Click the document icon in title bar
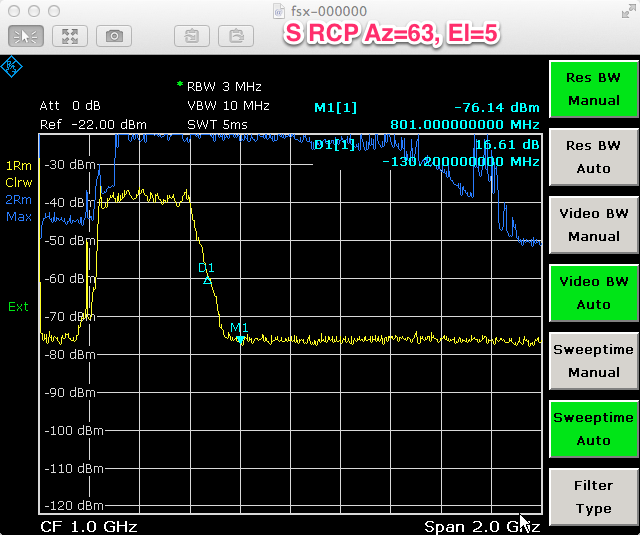The image size is (640, 535). pos(279,10)
